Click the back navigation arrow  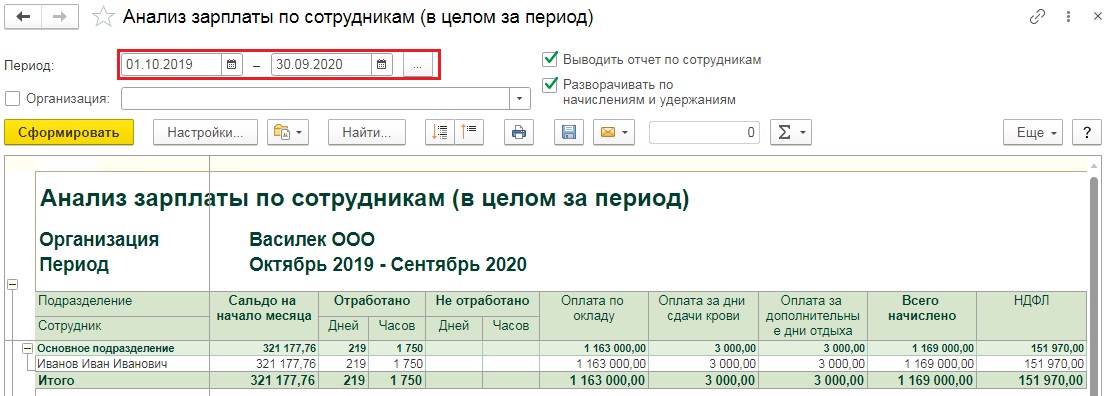click(23, 18)
